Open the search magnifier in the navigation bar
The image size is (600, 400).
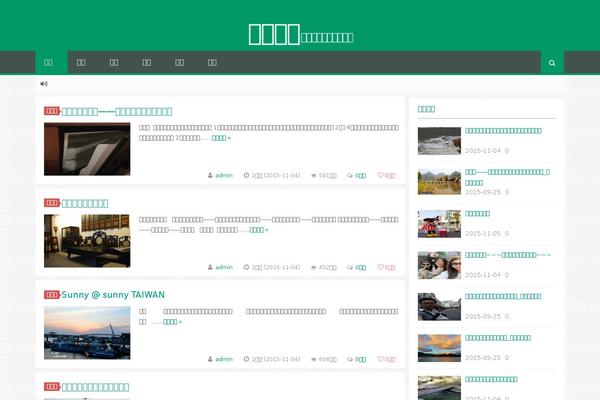552,63
